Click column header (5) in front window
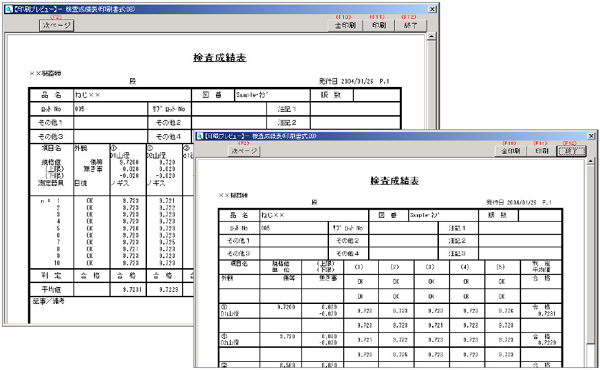 (501, 267)
